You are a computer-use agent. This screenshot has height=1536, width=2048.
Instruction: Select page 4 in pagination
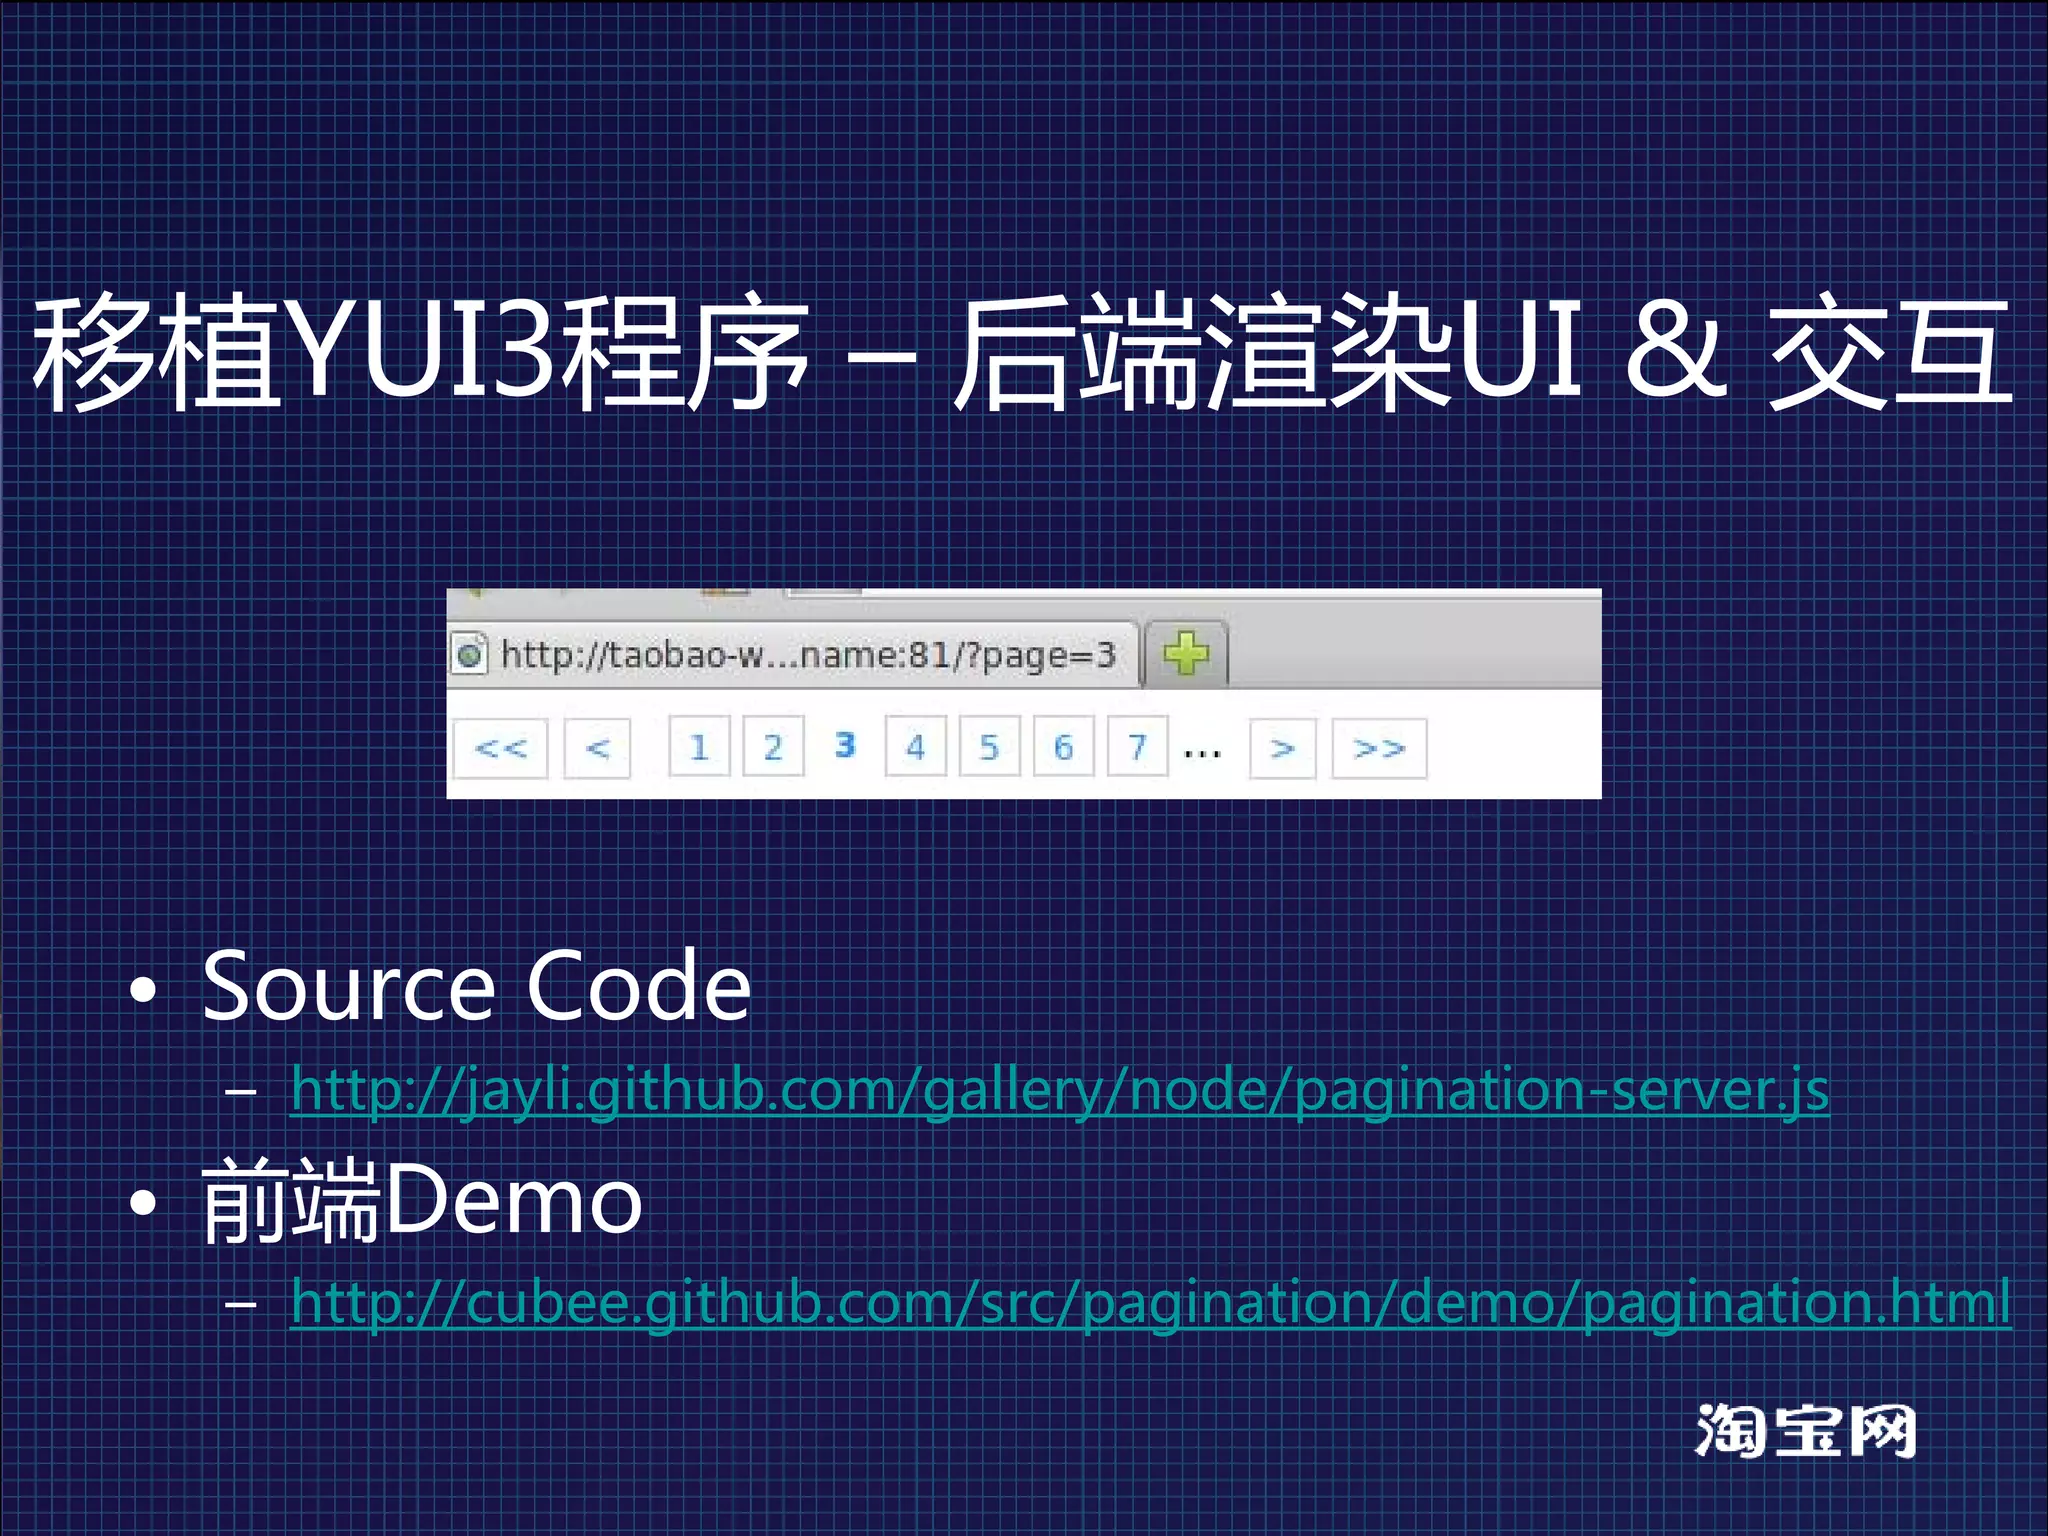915,746
